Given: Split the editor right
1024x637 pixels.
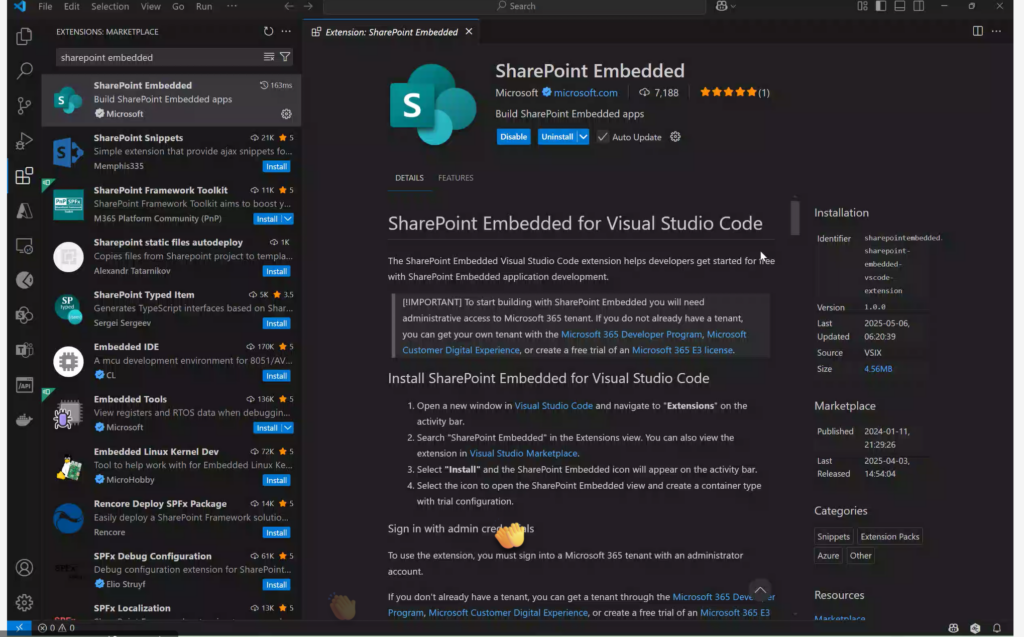Looking at the screenshot, I should tap(978, 31).
